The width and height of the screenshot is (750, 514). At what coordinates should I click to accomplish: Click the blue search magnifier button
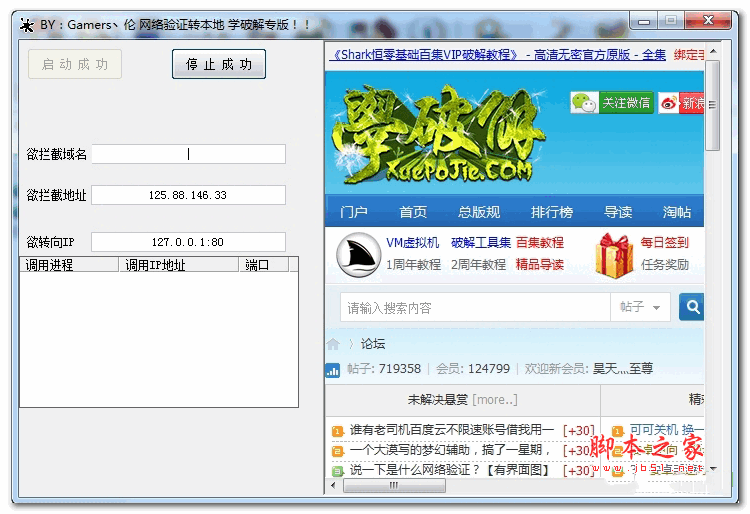tap(692, 307)
